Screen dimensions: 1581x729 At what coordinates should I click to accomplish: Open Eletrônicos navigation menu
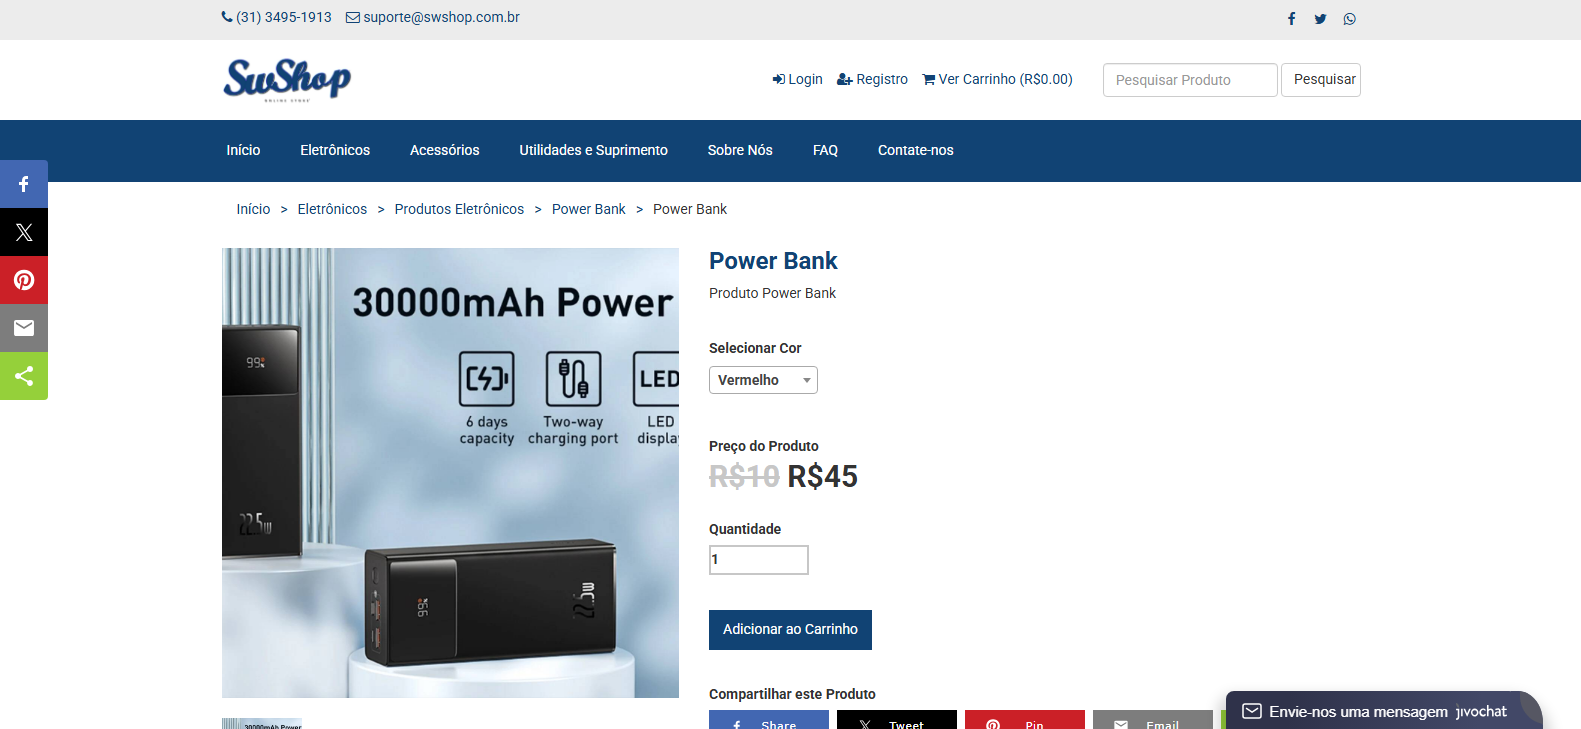pos(335,150)
